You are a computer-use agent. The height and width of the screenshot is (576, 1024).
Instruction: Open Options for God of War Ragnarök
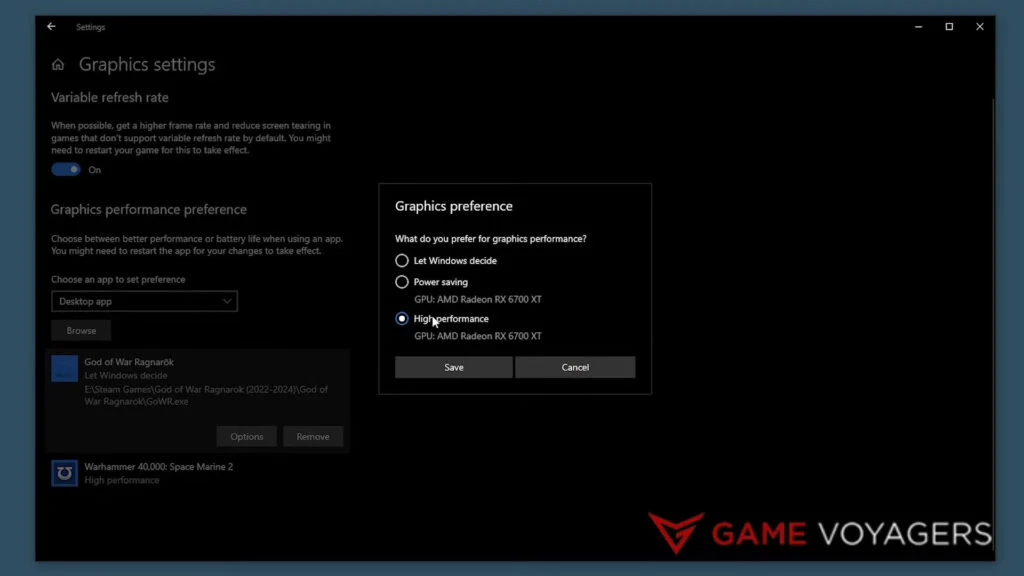(247, 436)
